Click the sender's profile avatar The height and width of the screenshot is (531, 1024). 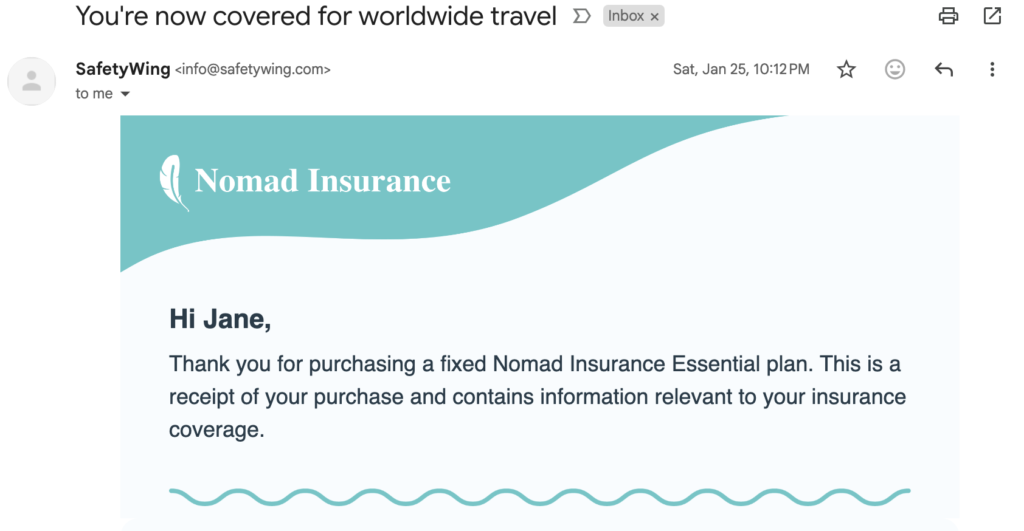point(32,81)
